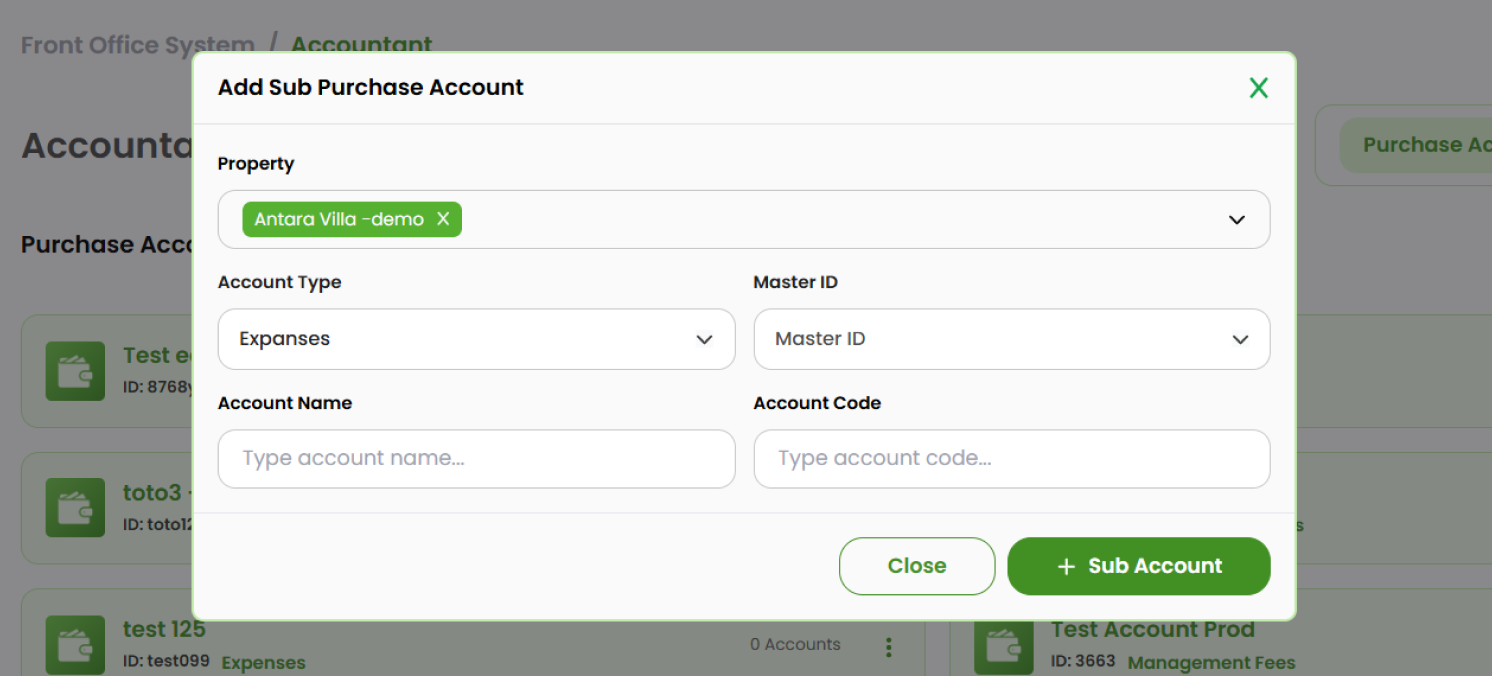The height and width of the screenshot is (676, 1492).
Task: Remove the Antara Villa -demo tag
Action: pos(443,219)
